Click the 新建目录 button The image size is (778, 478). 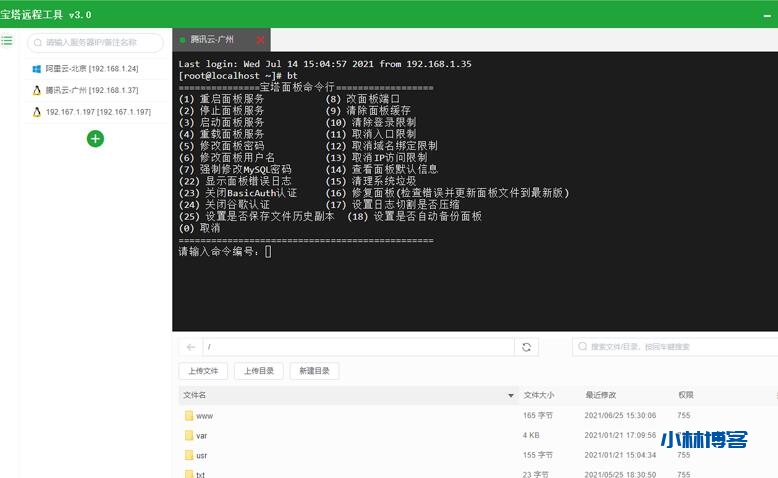314,371
